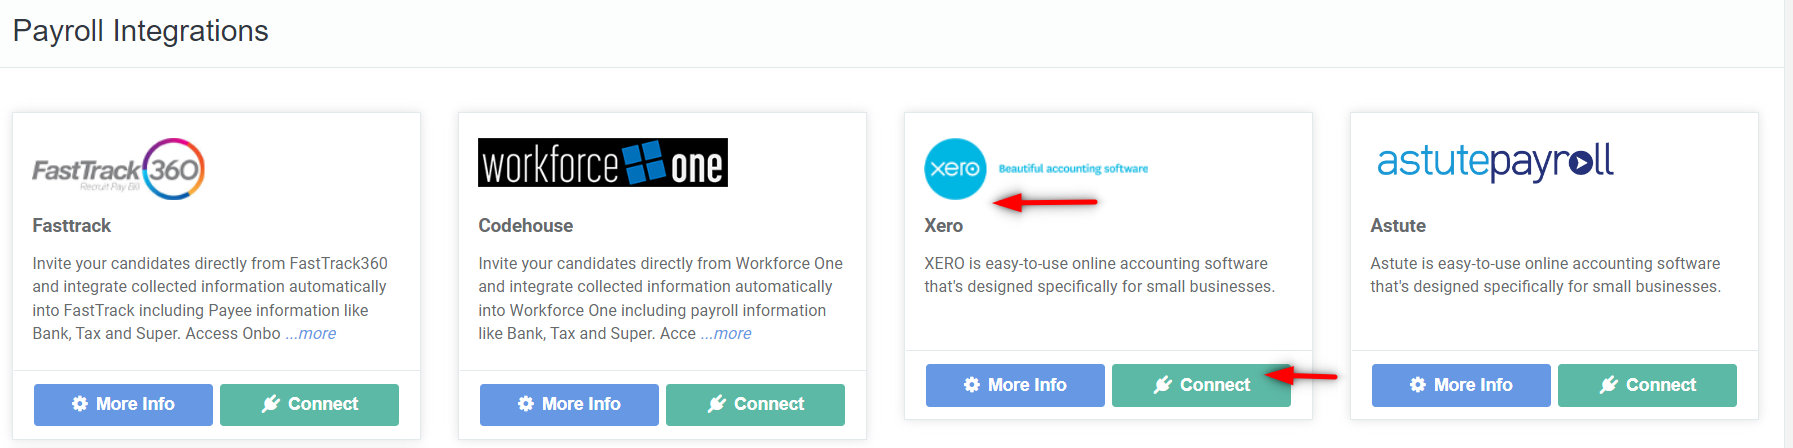The width and height of the screenshot is (1793, 448).
Task: Click gear icon in Xero More Info
Action: click(x=972, y=385)
